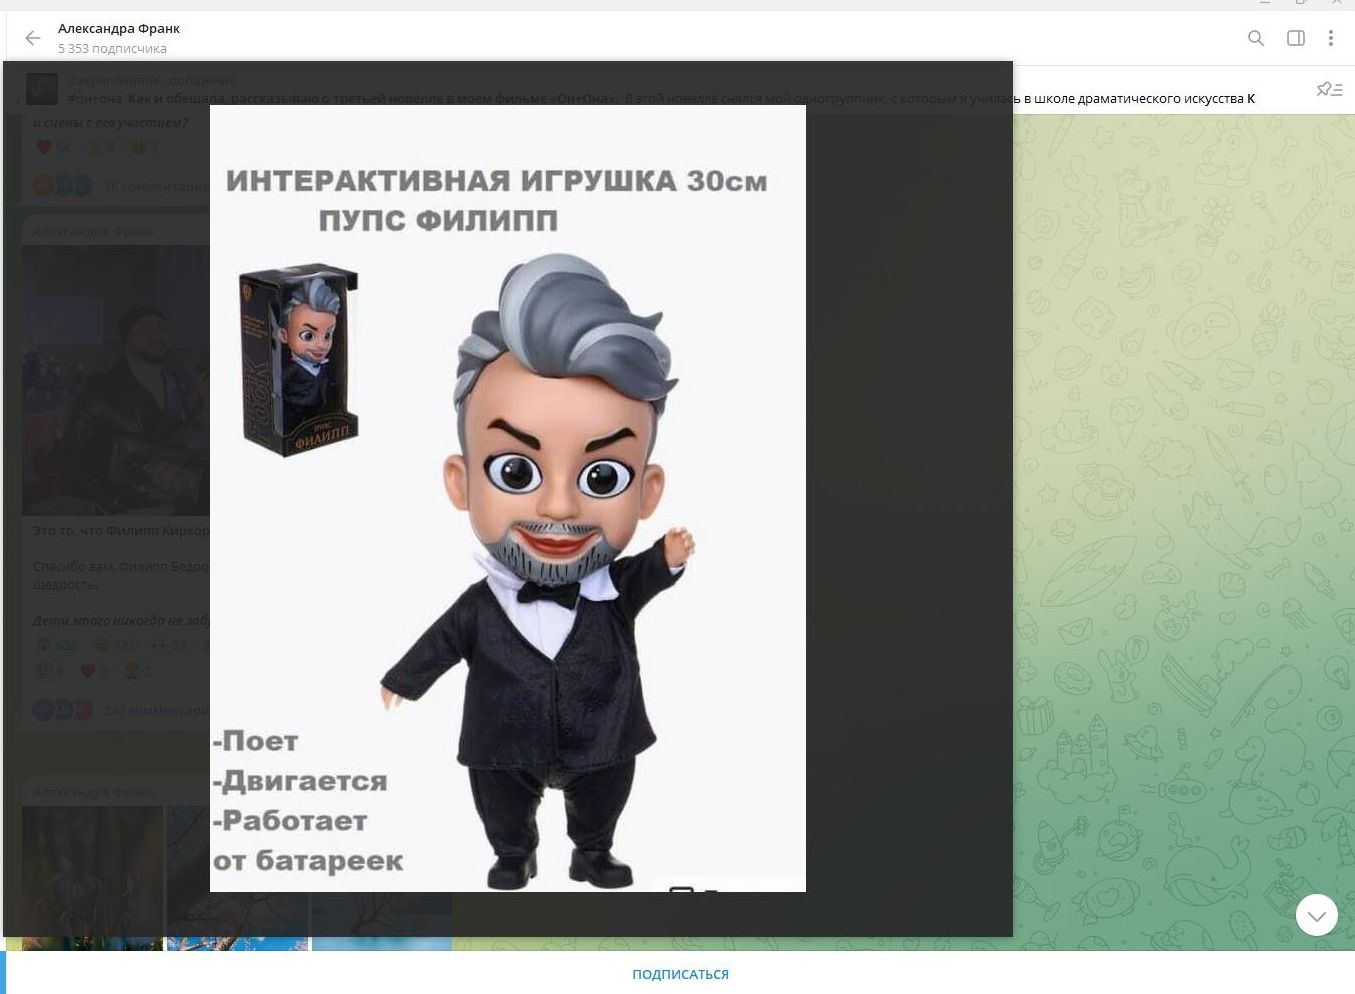Open the 243 комментария thread link
1355x994 pixels.
click(x=156, y=711)
